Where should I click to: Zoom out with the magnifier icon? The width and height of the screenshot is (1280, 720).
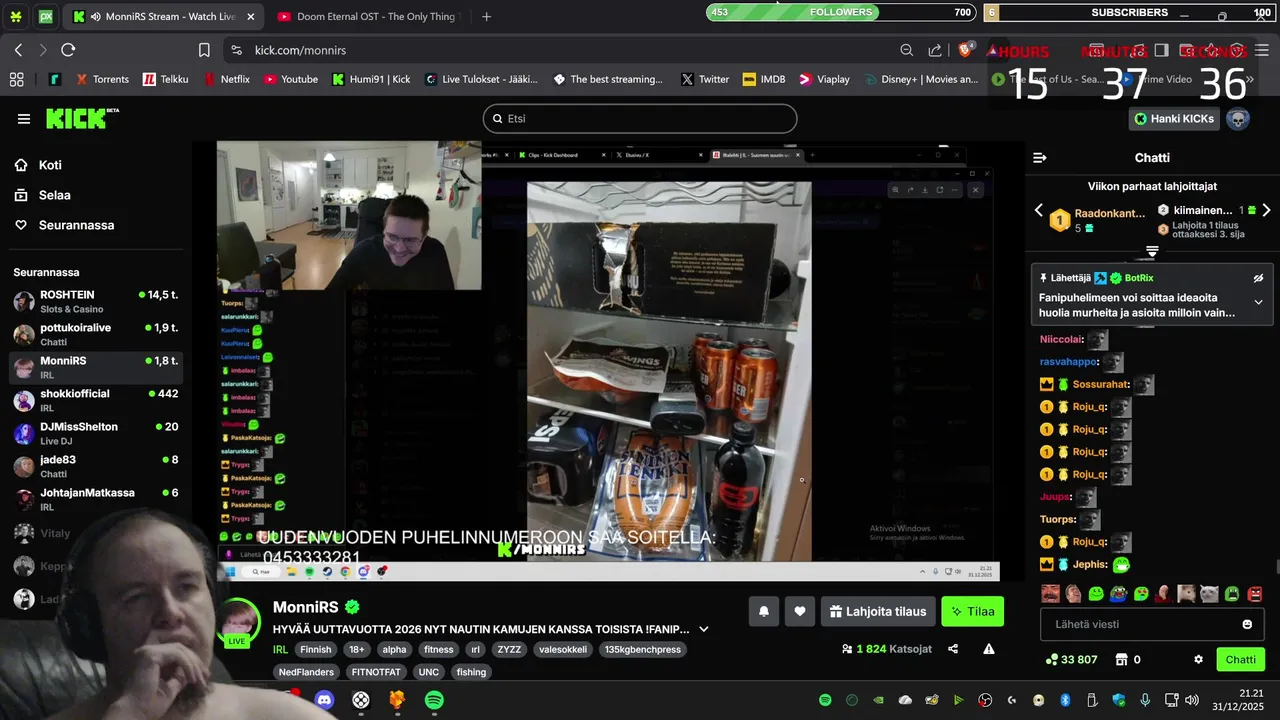pyautogui.click(x=906, y=50)
